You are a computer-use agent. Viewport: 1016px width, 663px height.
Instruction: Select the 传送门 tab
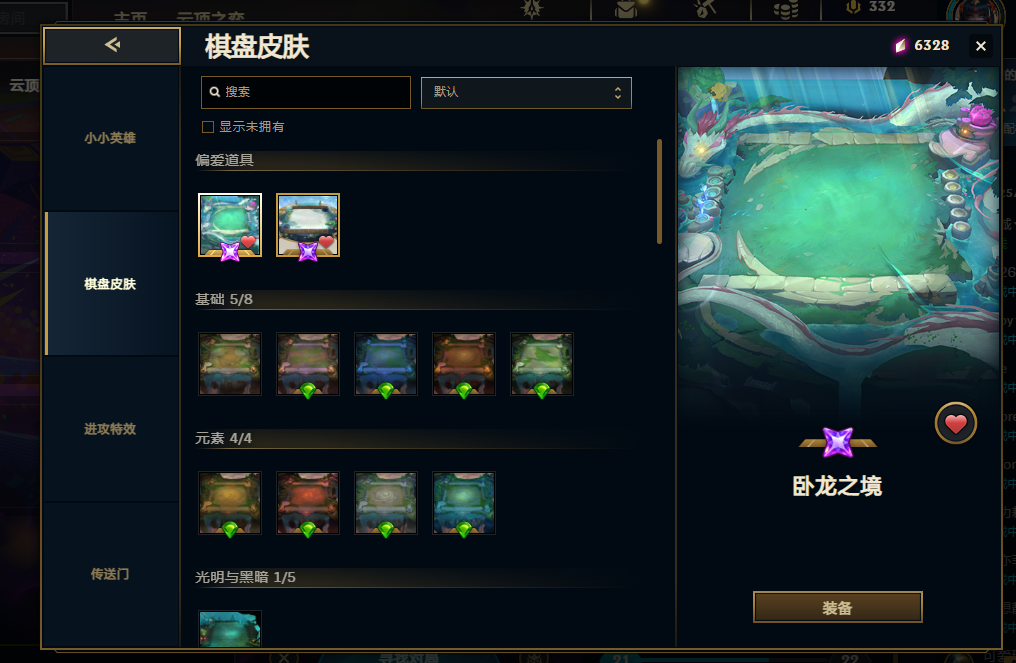[x=110, y=574]
